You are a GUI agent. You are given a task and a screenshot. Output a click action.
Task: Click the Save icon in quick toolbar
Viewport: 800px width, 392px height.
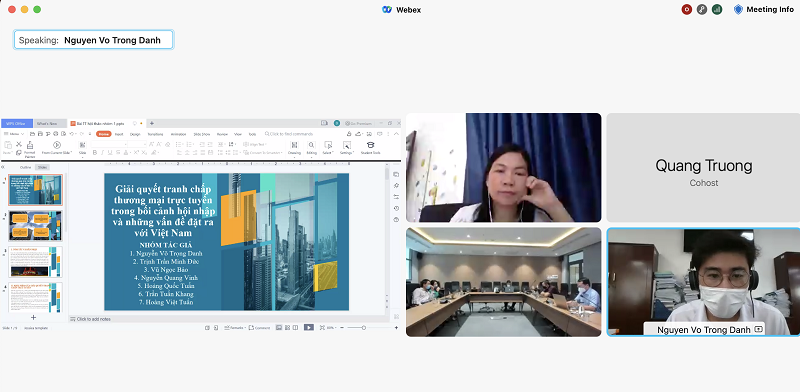(x=40, y=134)
